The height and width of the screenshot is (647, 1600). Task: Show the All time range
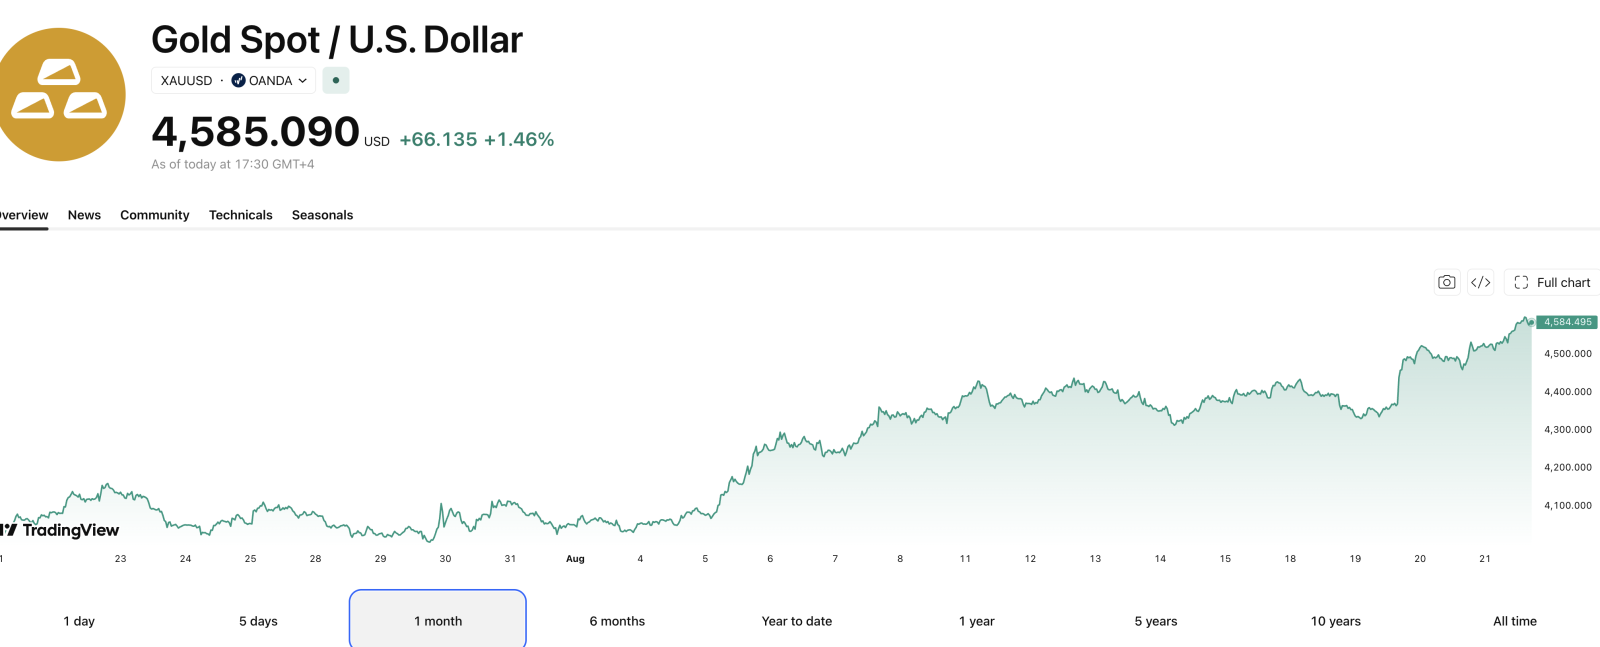(x=1515, y=621)
